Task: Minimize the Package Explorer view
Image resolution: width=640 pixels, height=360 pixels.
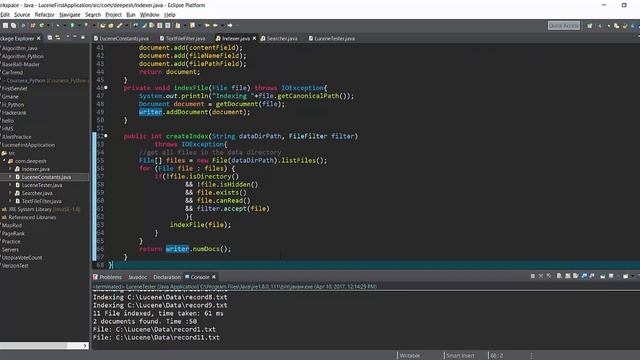Action: coord(75,37)
